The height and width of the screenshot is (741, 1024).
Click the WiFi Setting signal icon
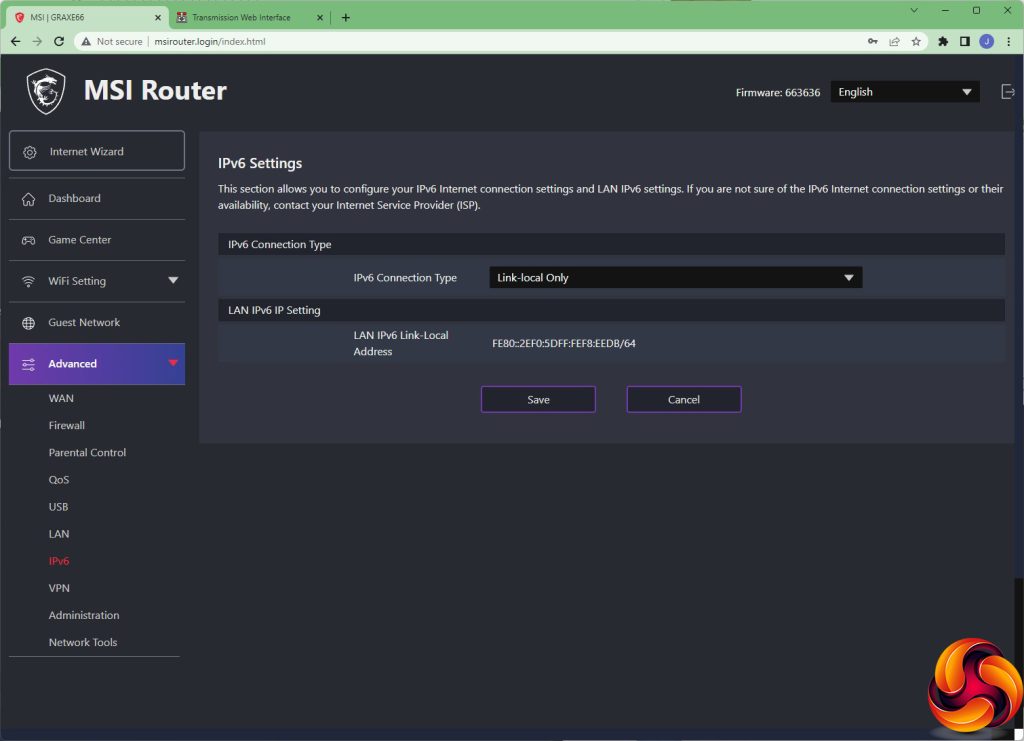28,281
